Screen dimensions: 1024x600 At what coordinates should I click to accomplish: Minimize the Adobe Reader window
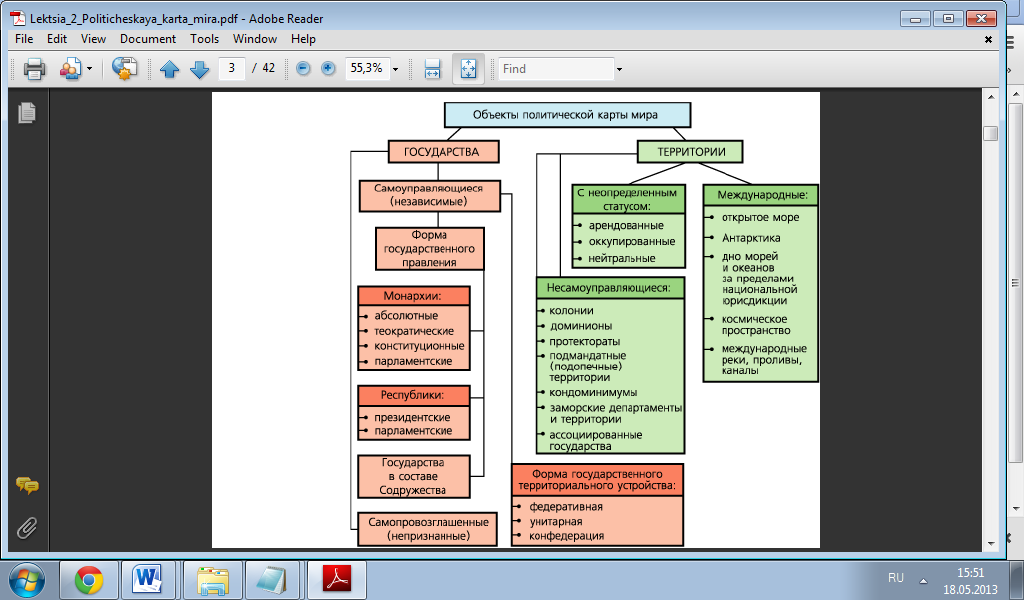(x=915, y=19)
